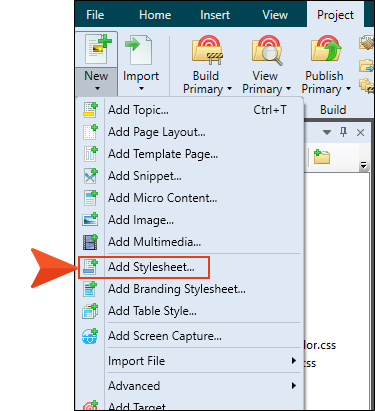Screen dimensions: 375x411
Task: Open the panel options triangle menu
Action: [327, 133]
